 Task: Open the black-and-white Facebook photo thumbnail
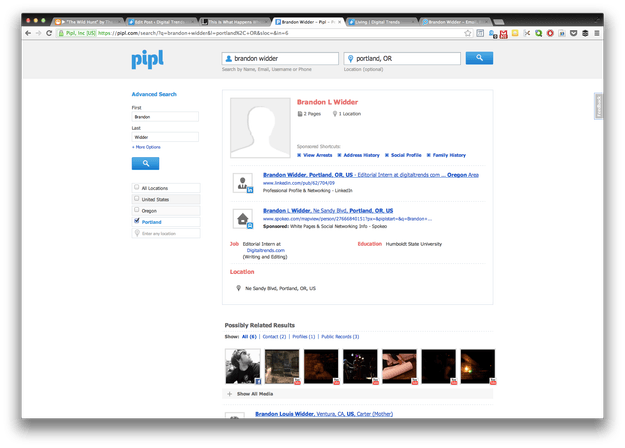[243, 366]
